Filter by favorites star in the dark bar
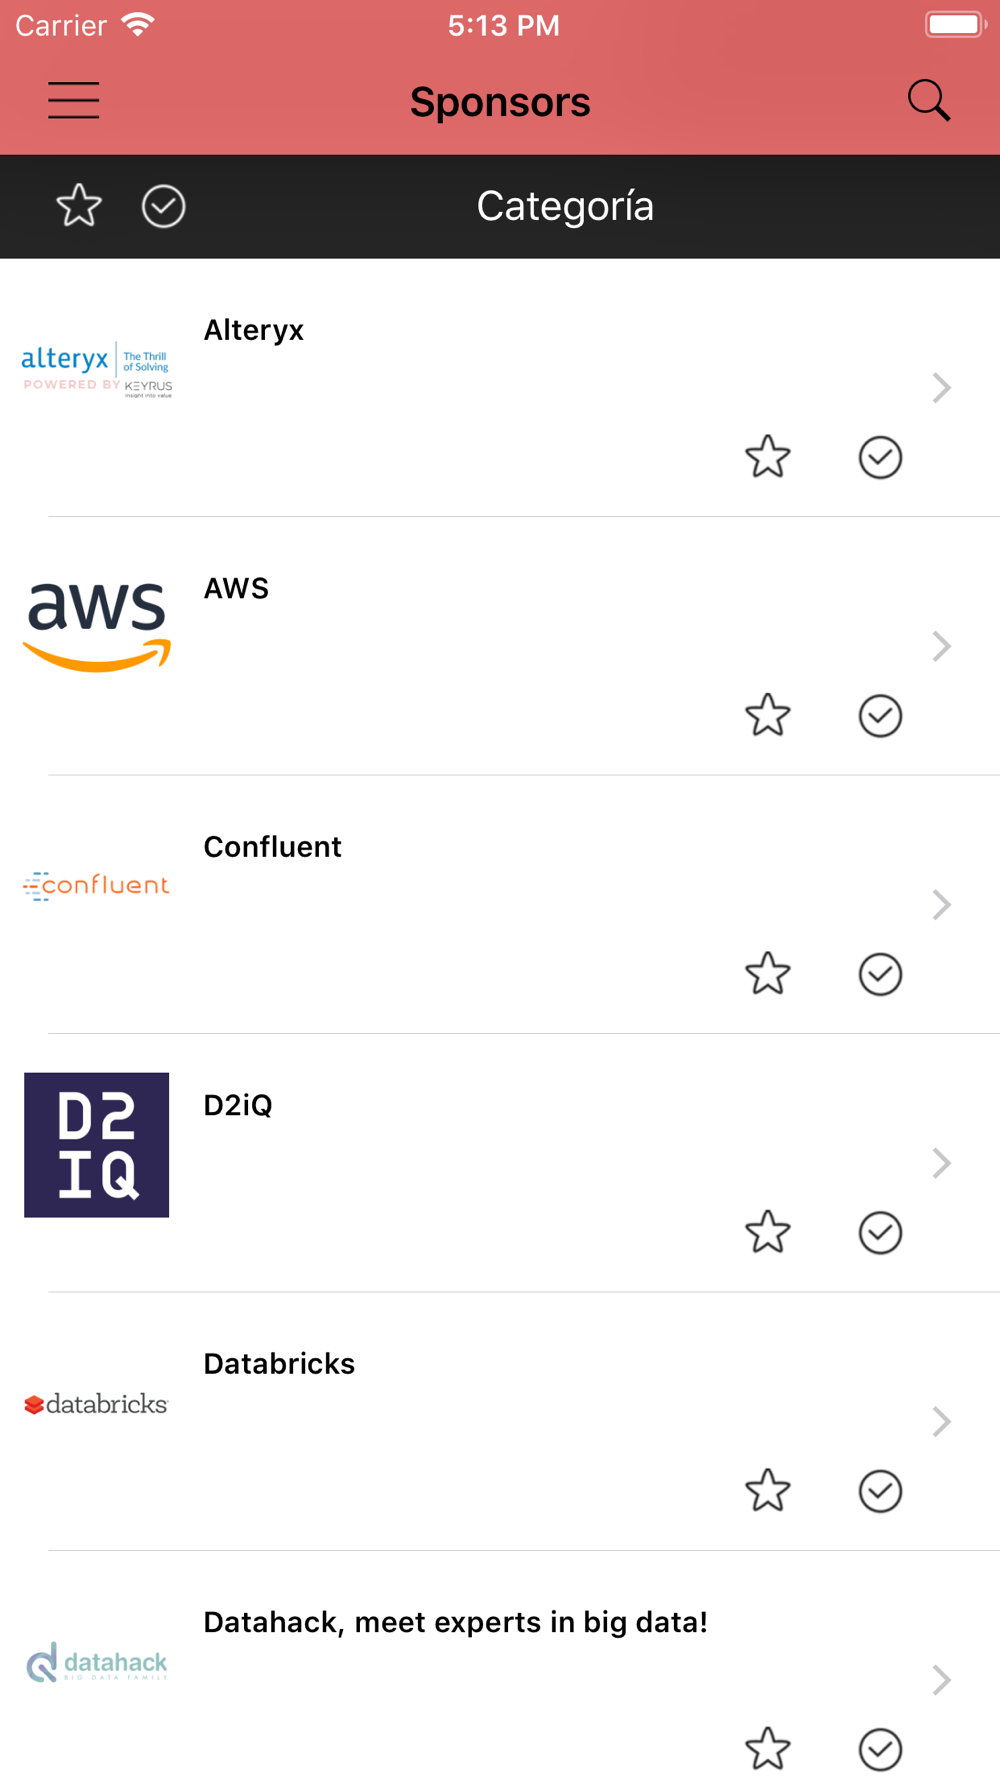The image size is (1000, 1778). click(x=79, y=206)
